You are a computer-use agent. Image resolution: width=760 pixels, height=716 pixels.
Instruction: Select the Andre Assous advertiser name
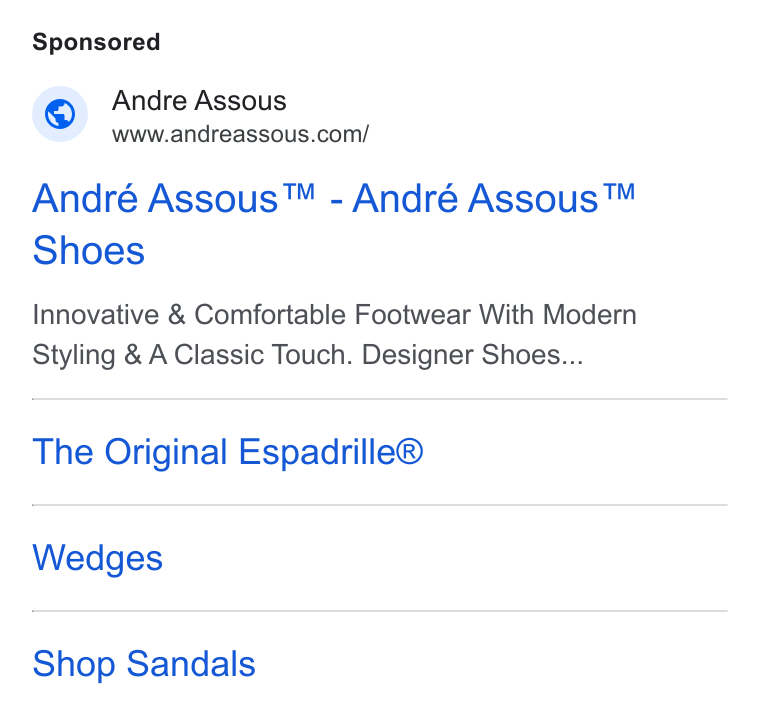tap(199, 101)
